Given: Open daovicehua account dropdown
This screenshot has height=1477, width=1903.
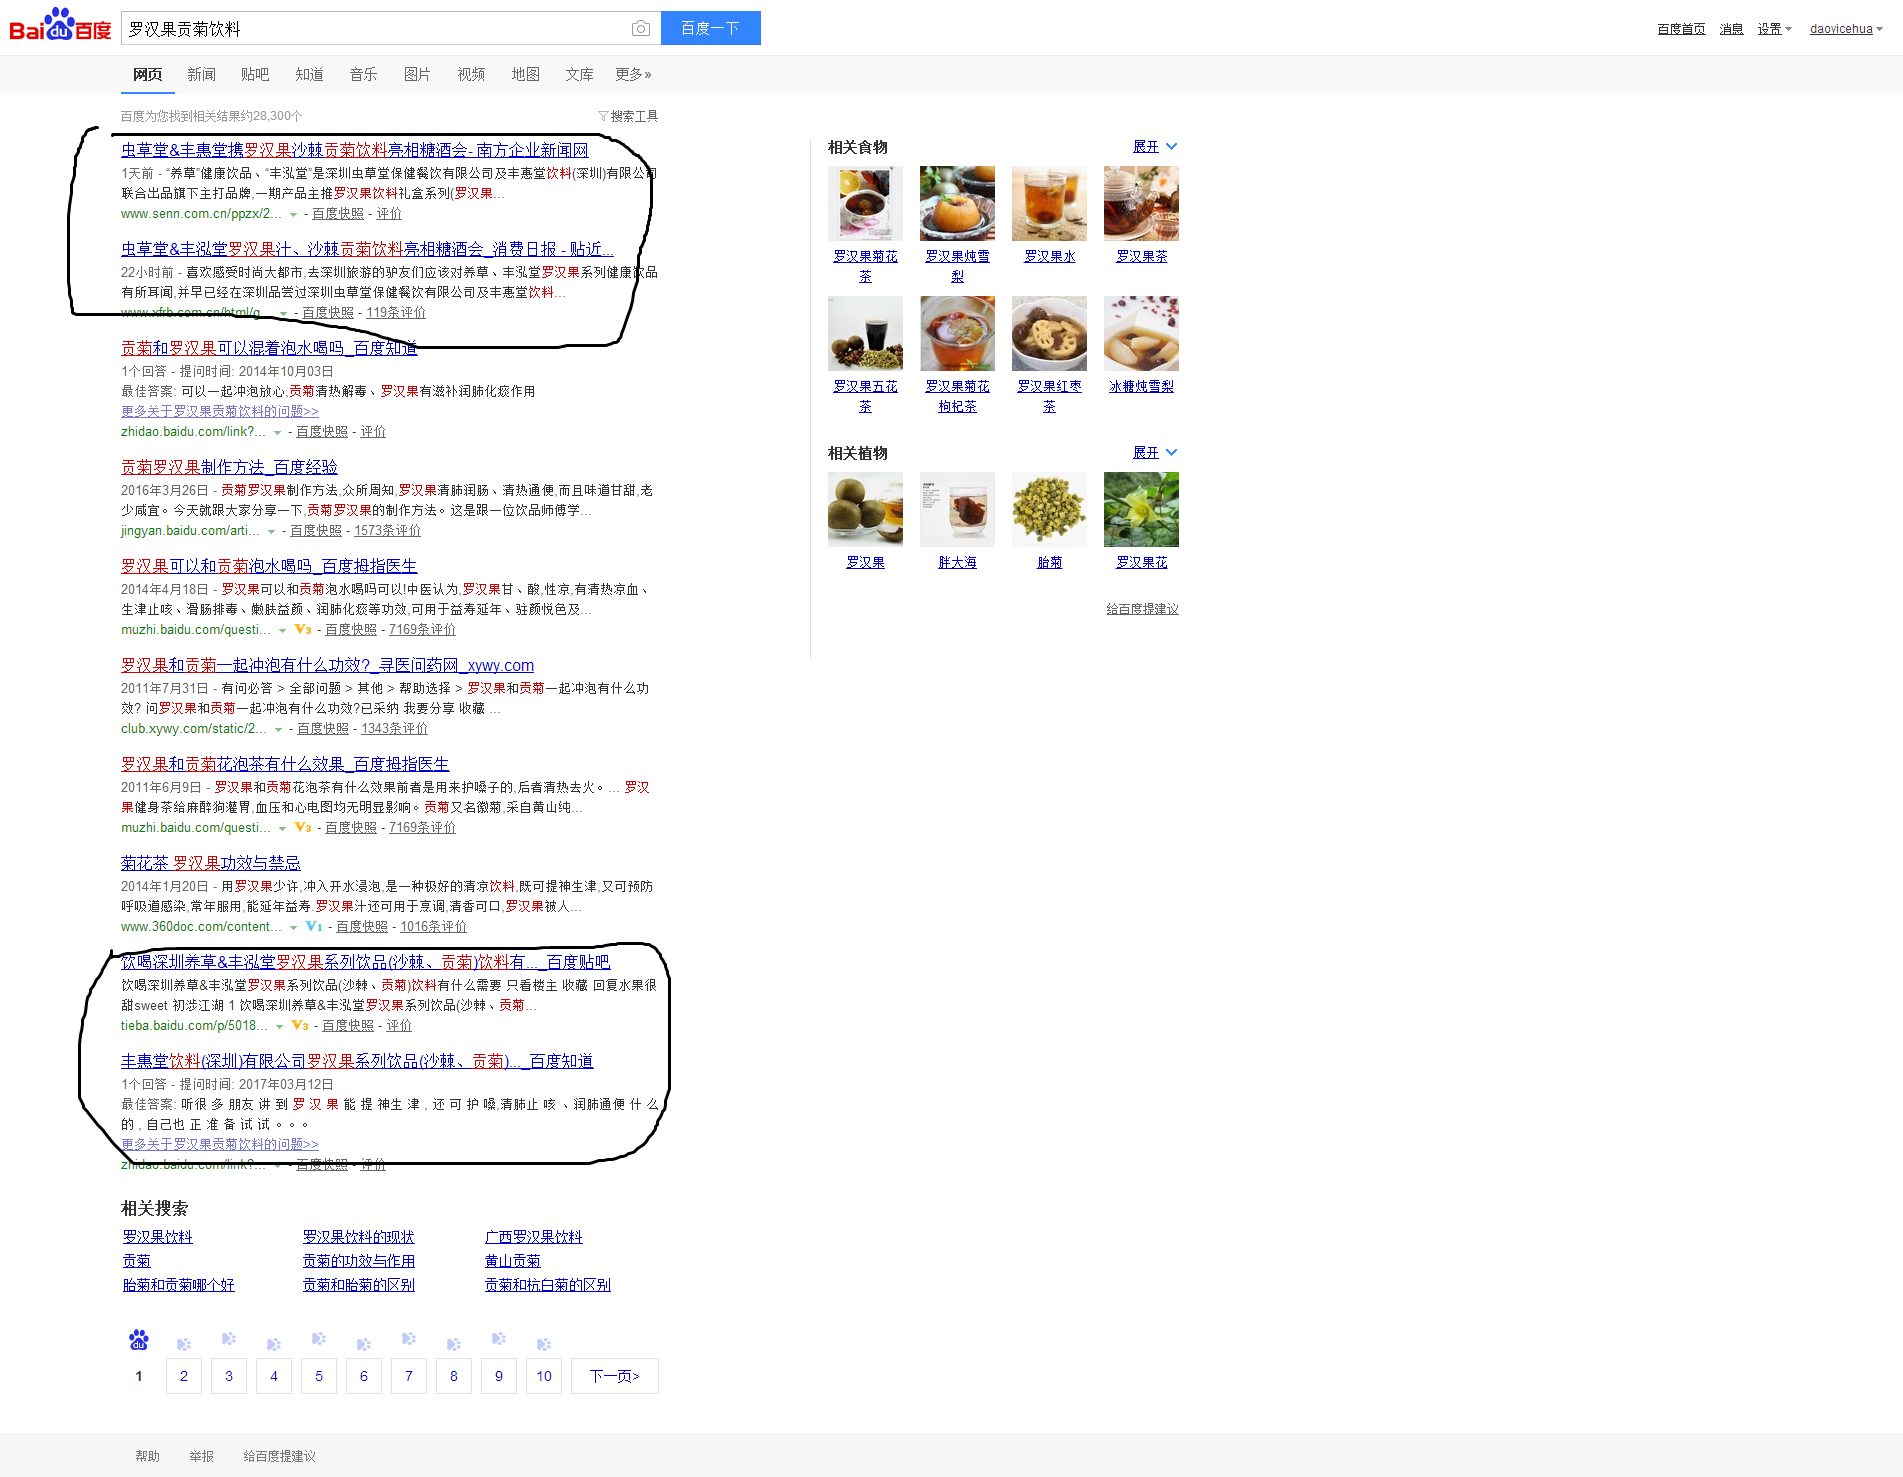Looking at the screenshot, I should (1846, 29).
